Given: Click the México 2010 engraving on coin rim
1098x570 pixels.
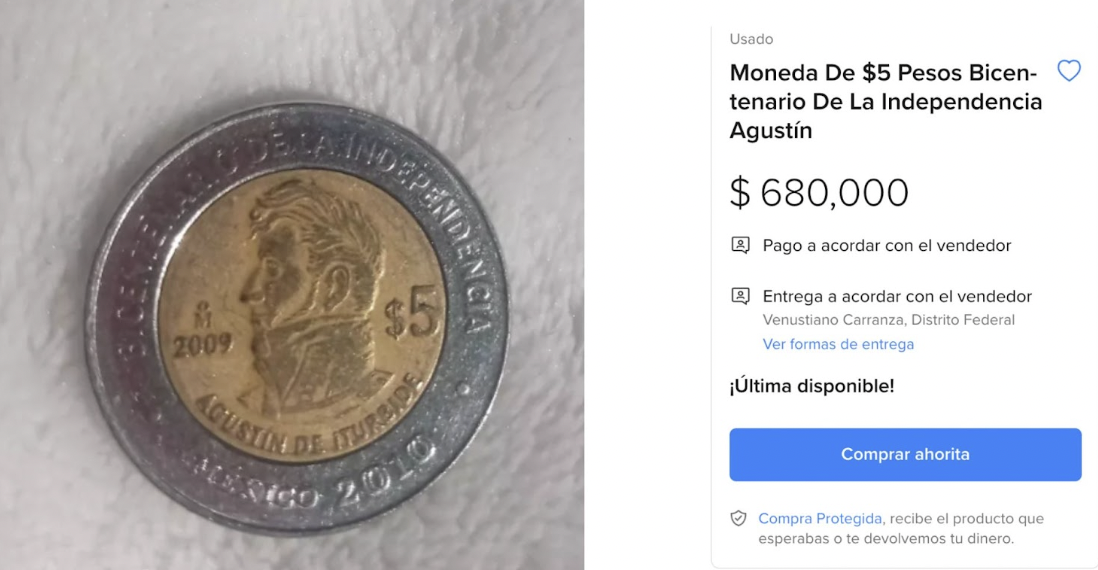Looking at the screenshot, I should (x=307, y=478).
